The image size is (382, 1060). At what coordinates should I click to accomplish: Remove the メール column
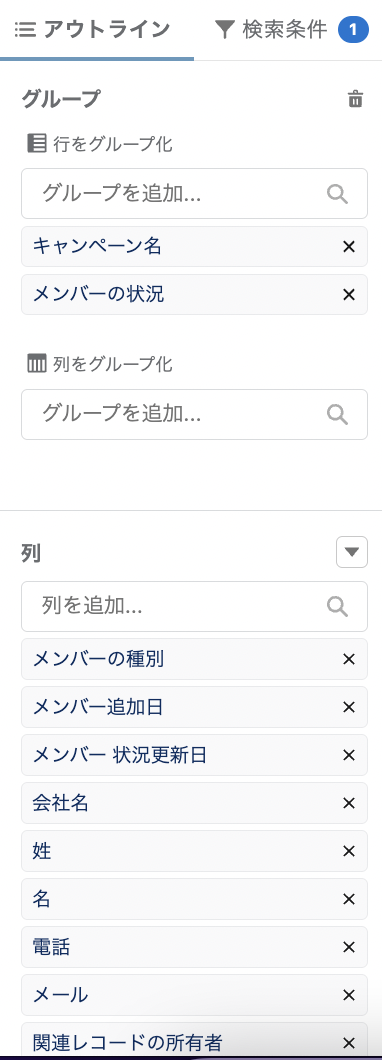click(x=349, y=995)
